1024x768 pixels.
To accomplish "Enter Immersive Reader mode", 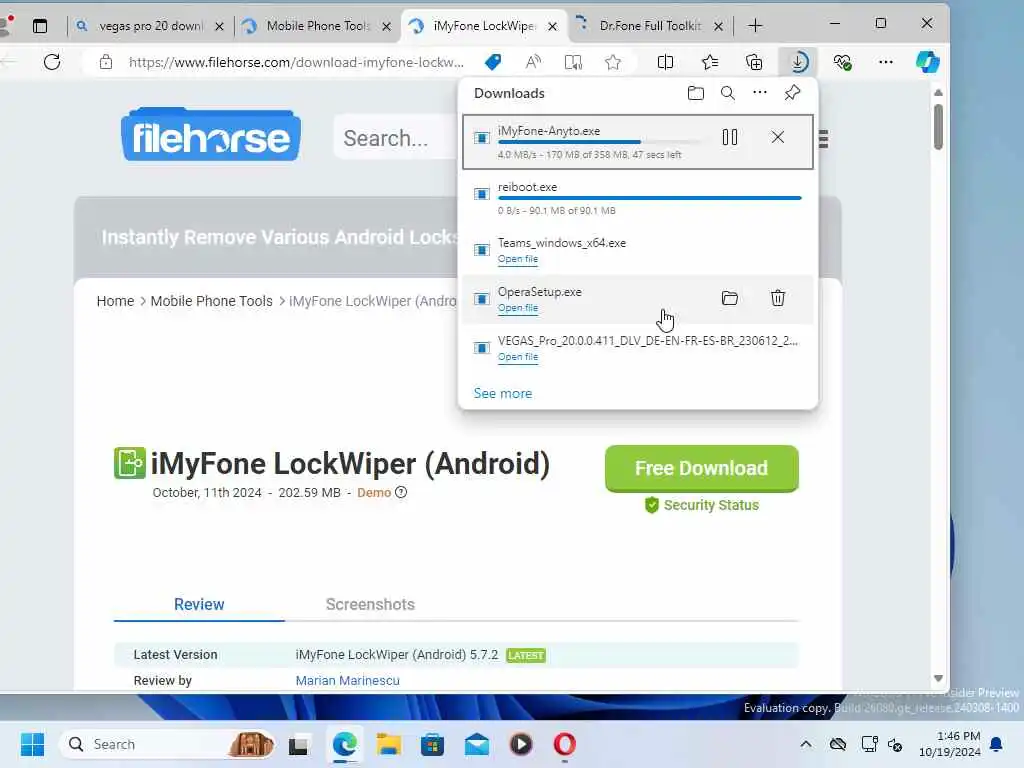I will tap(573, 63).
